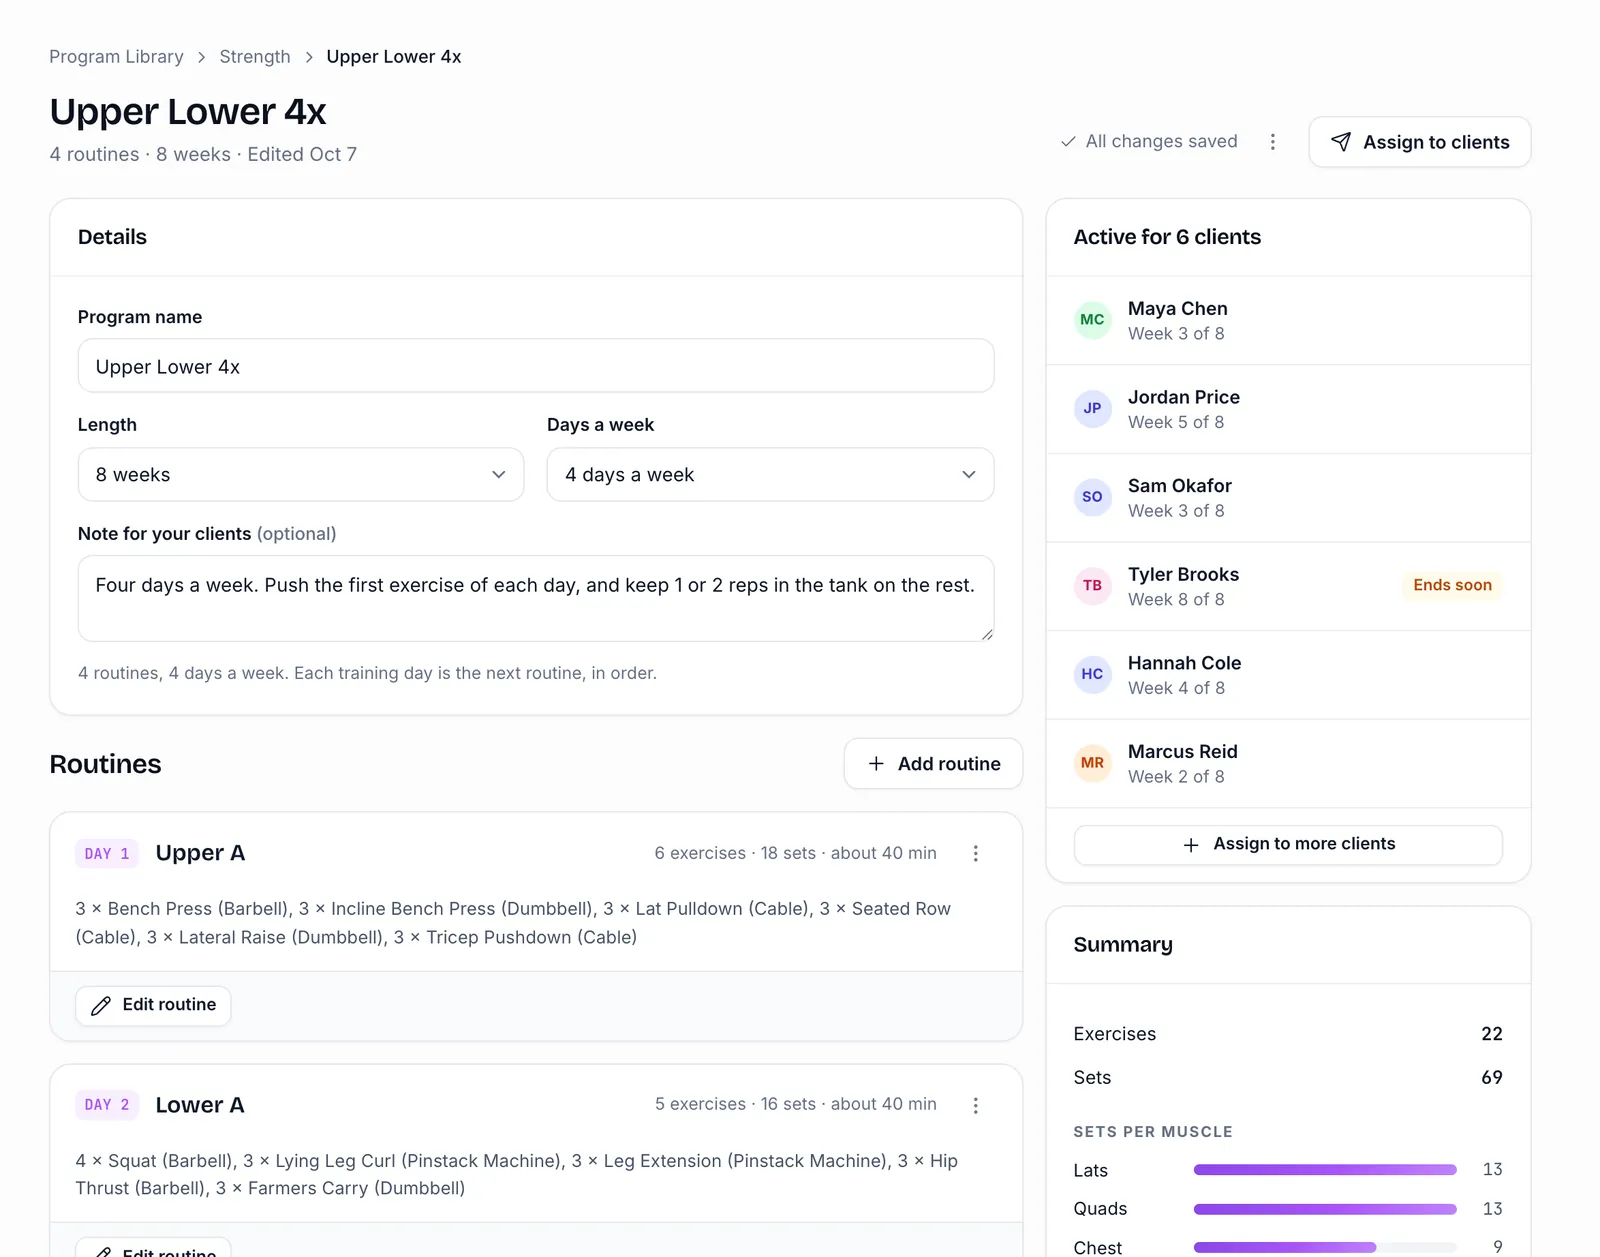Click Assign to more clients button
The height and width of the screenshot is (1257, 1600).
[1288, 844]
